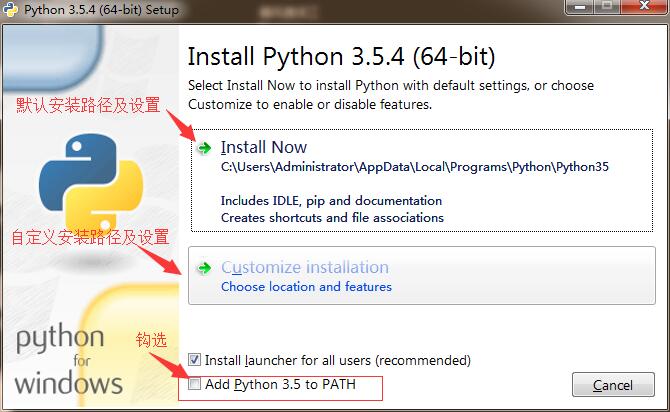Click the "Python 3.5.4 (64-bit) Setup" title bar text
Image resolution: width=670 pixels, height=412 pixels.
pyautogui.click(x=100, y=10)
